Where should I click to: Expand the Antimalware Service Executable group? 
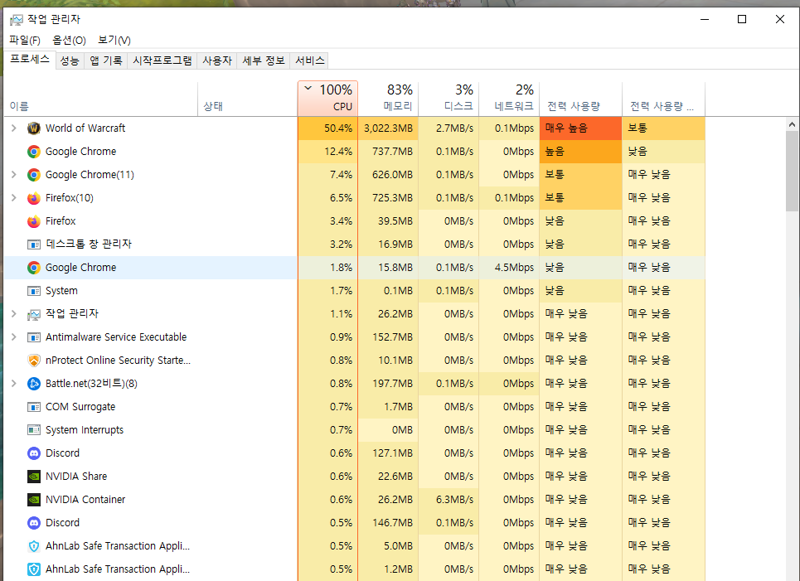[x=14, y=337]
